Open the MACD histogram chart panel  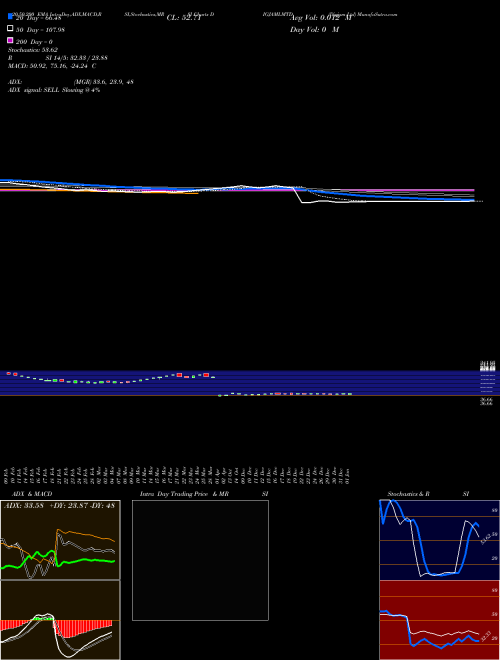click(x=60, y=620)
